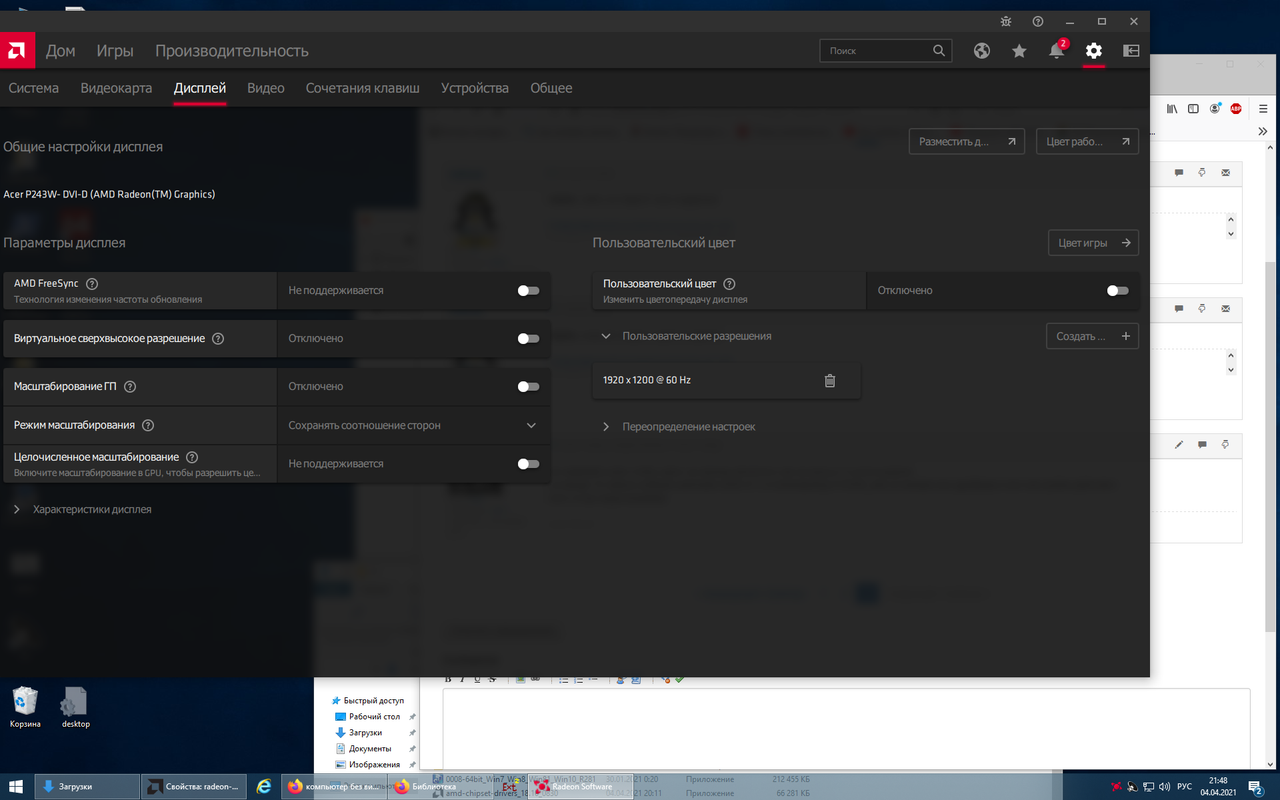Open the Производительность tab
The image size is (1280, 800).
[232, 50]
